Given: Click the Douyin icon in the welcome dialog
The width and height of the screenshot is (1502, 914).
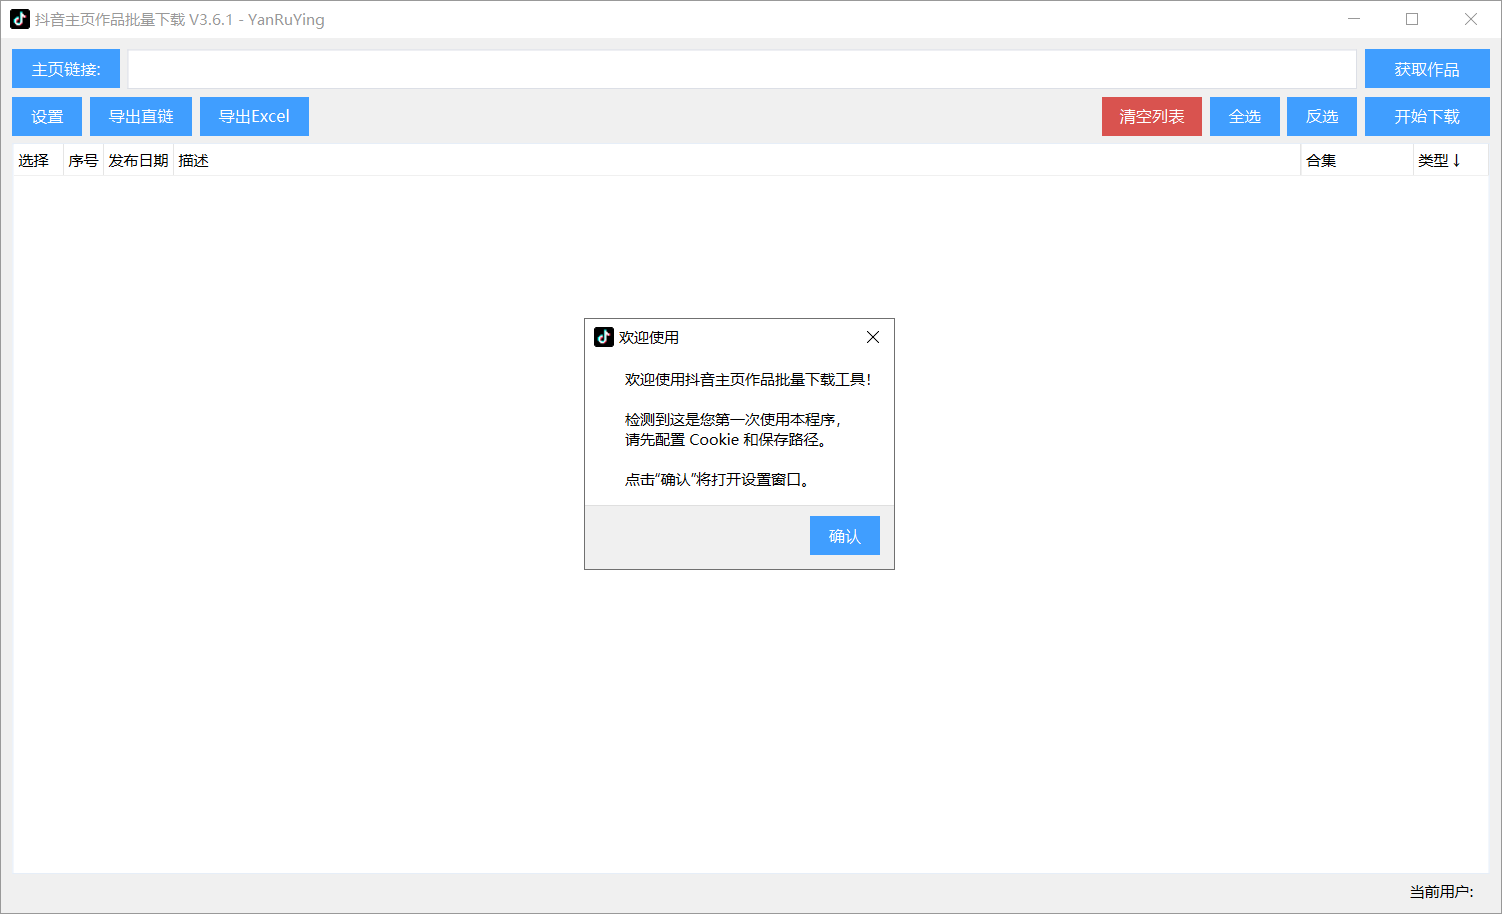Looking at the screenshot, I should 602,337.
